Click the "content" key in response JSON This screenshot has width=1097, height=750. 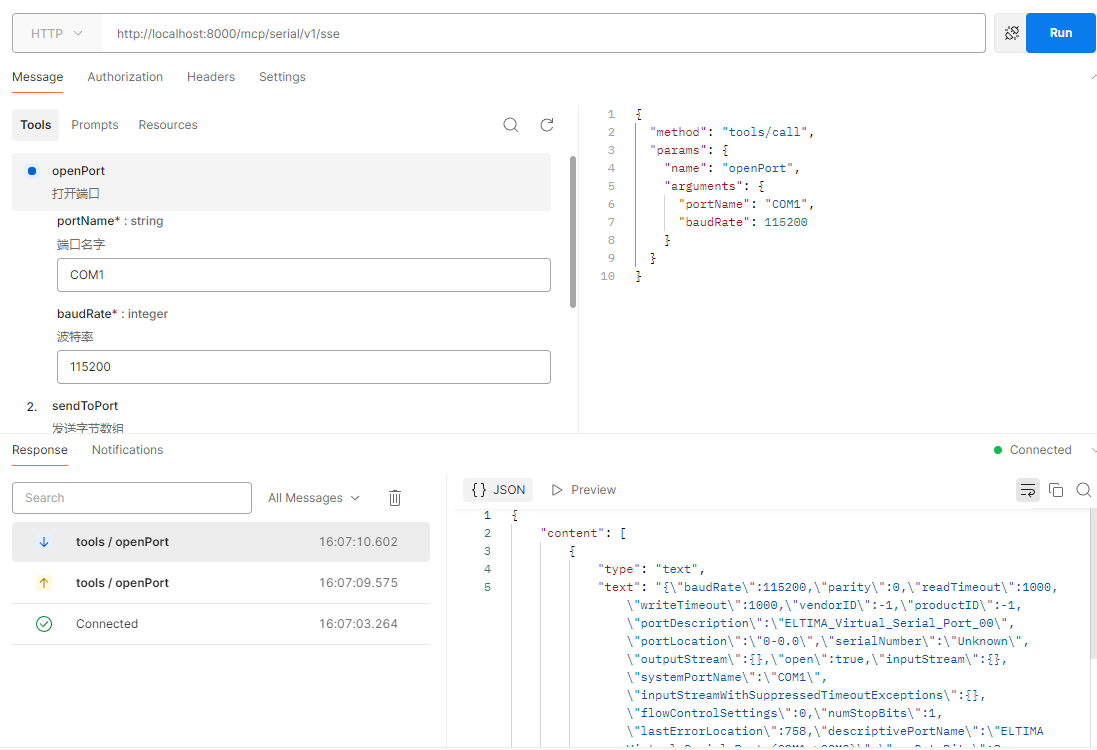pos(573,533)
